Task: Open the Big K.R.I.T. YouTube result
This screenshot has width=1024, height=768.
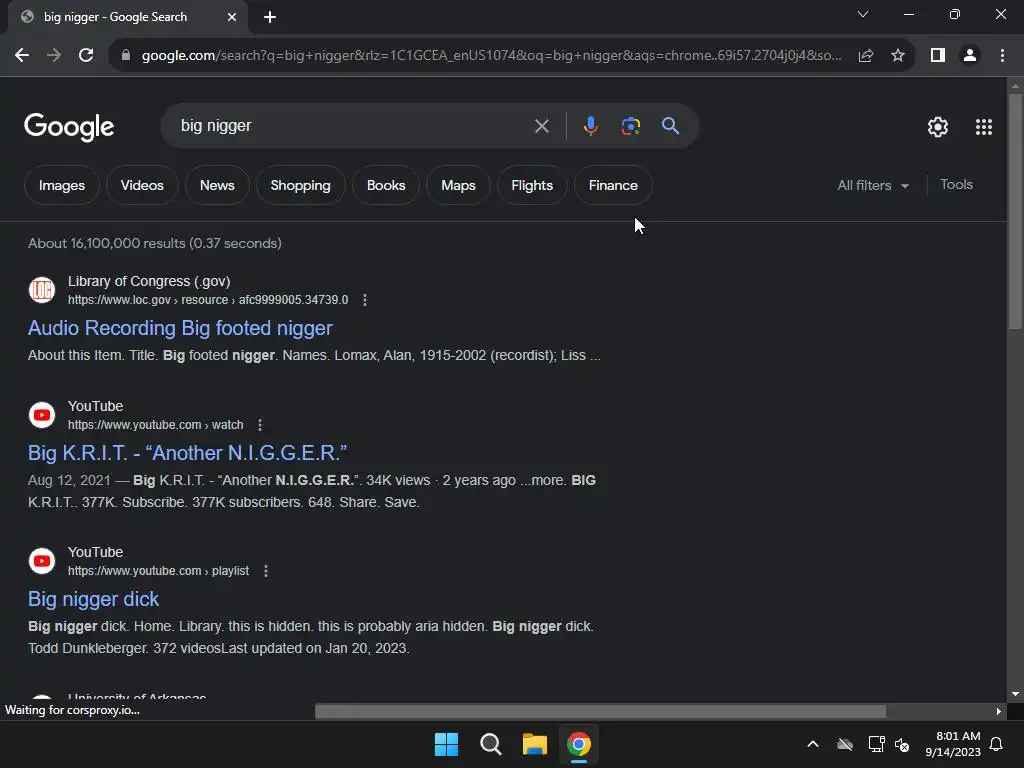Action: click(x=187, y=453)
